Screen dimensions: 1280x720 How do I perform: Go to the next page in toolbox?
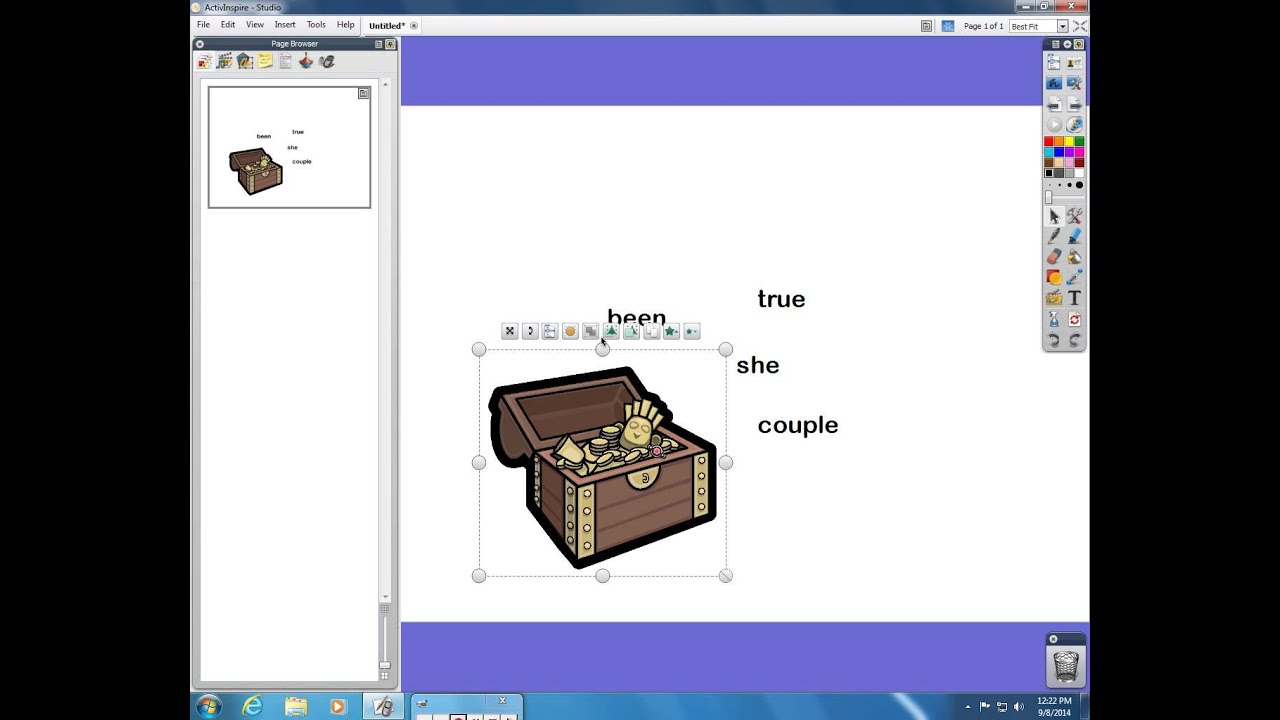click(x=1074, y=104)
